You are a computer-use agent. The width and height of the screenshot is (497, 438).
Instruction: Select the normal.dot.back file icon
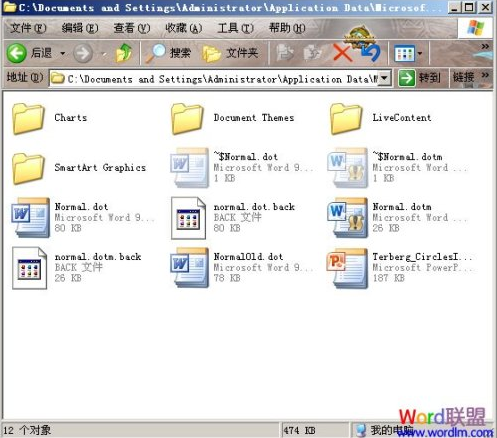tap(188, 218)
